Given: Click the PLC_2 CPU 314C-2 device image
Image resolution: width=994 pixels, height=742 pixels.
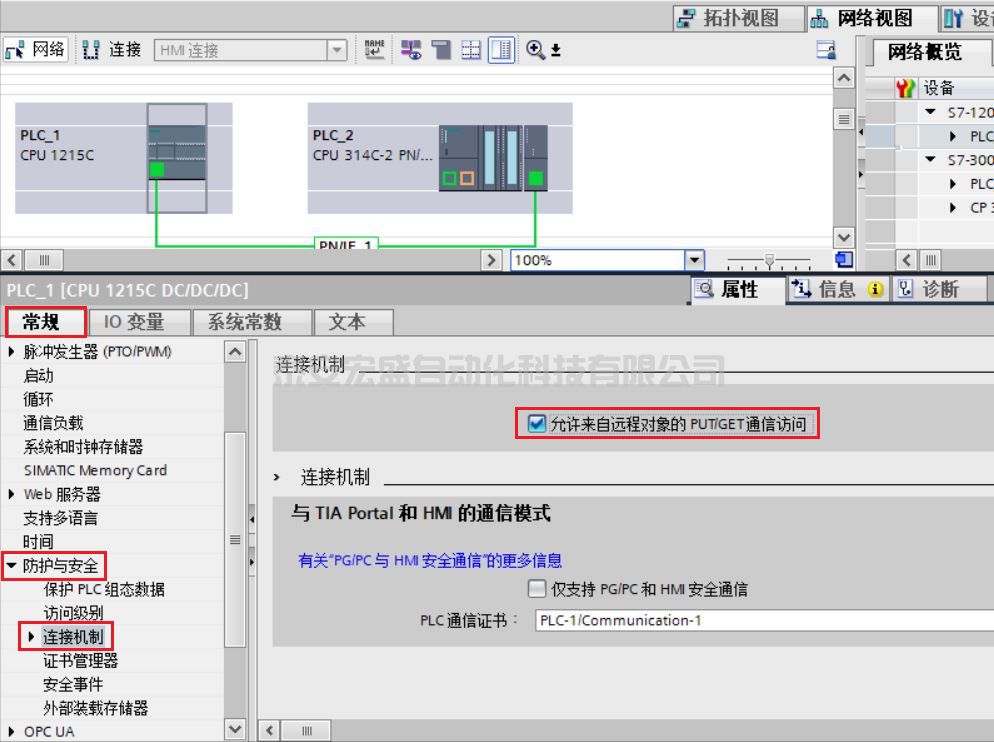Looking at the screenshot, I should (x=494, y=157).
